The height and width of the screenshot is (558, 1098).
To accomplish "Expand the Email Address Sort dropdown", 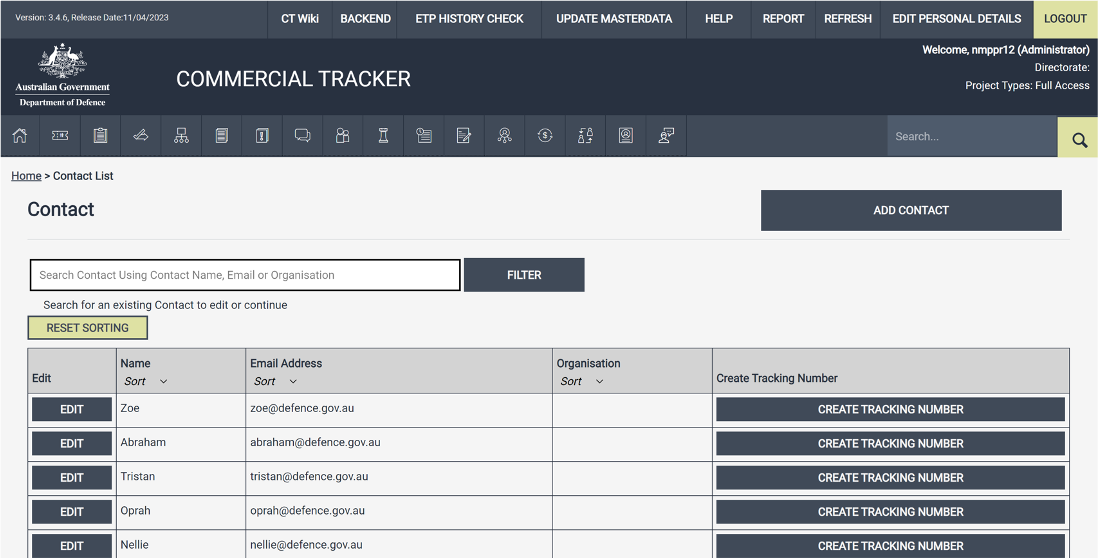I will point(276,381).
